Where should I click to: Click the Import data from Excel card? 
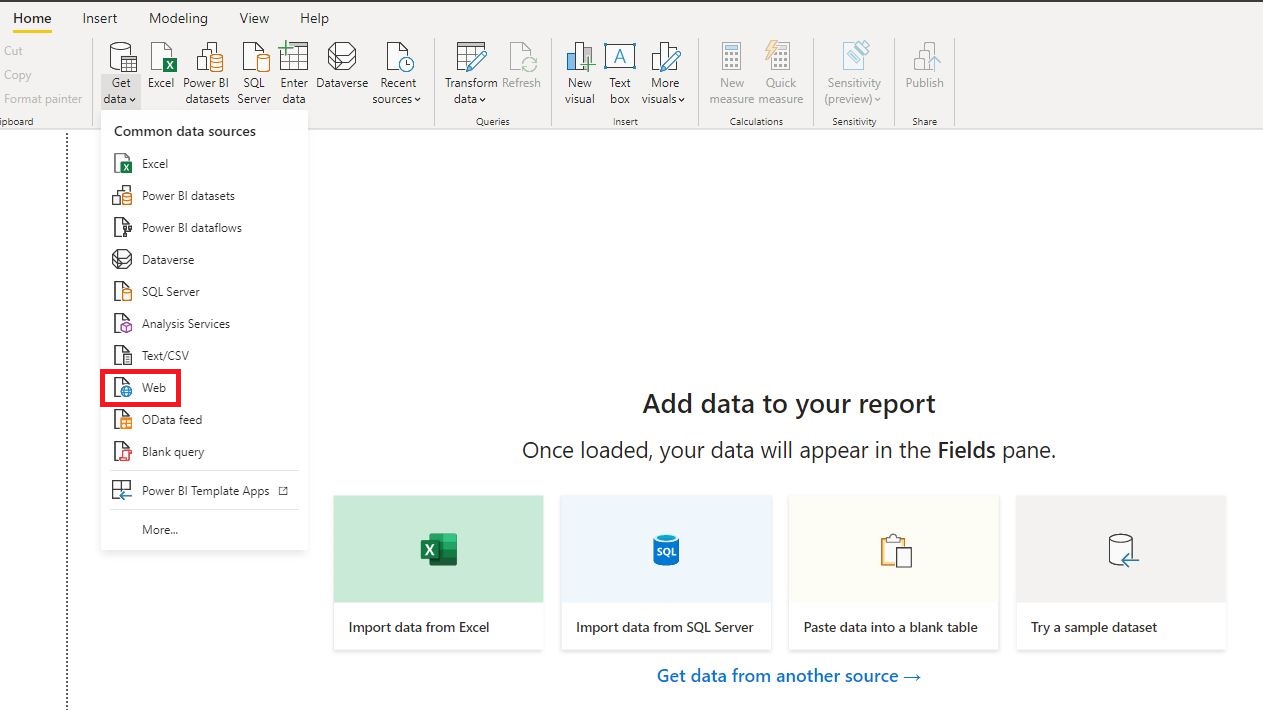pos(438,573)
